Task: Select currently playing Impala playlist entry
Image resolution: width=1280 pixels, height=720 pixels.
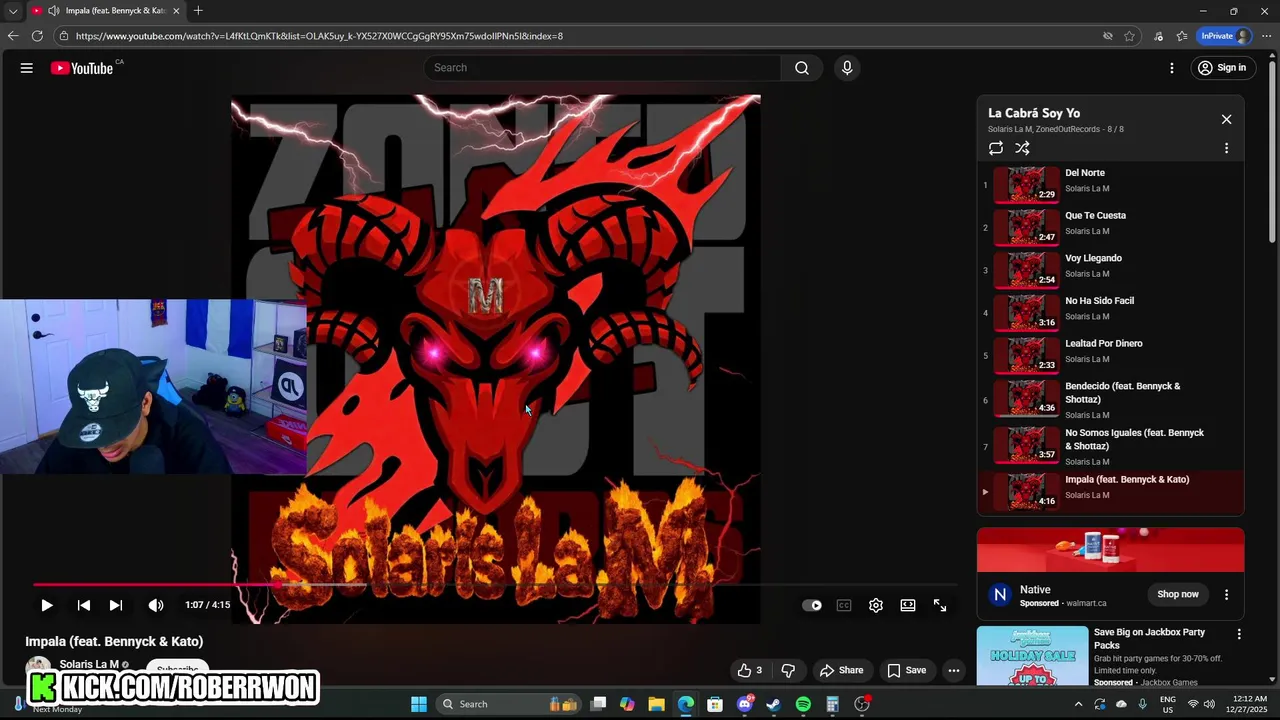Action: click(1110, 491)
